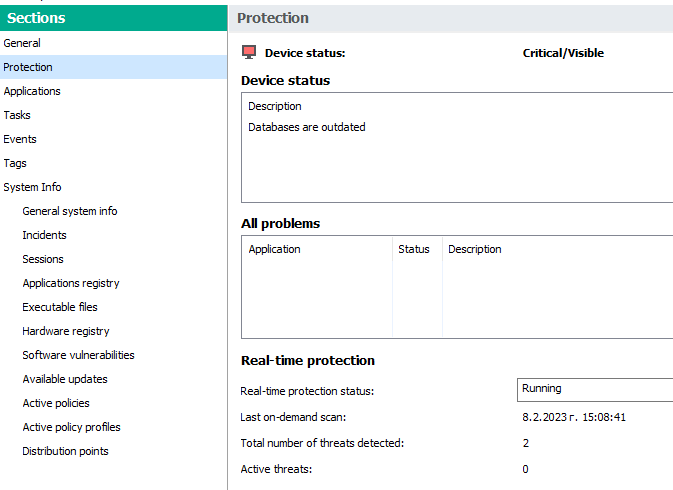Open Available updates
The height and width of the screenshot is (490, 673).
pyautogui.click(x=65, y=379)
